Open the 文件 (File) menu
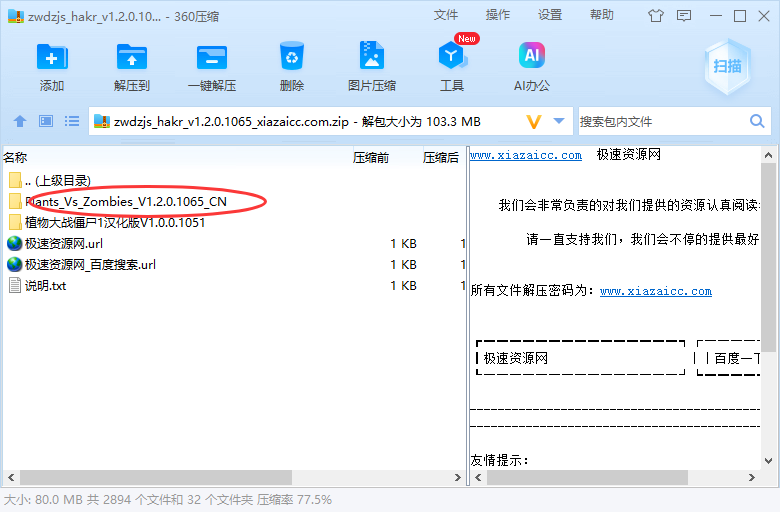The height and width of the screenshot is (512, 780). (x=446, y=15)
